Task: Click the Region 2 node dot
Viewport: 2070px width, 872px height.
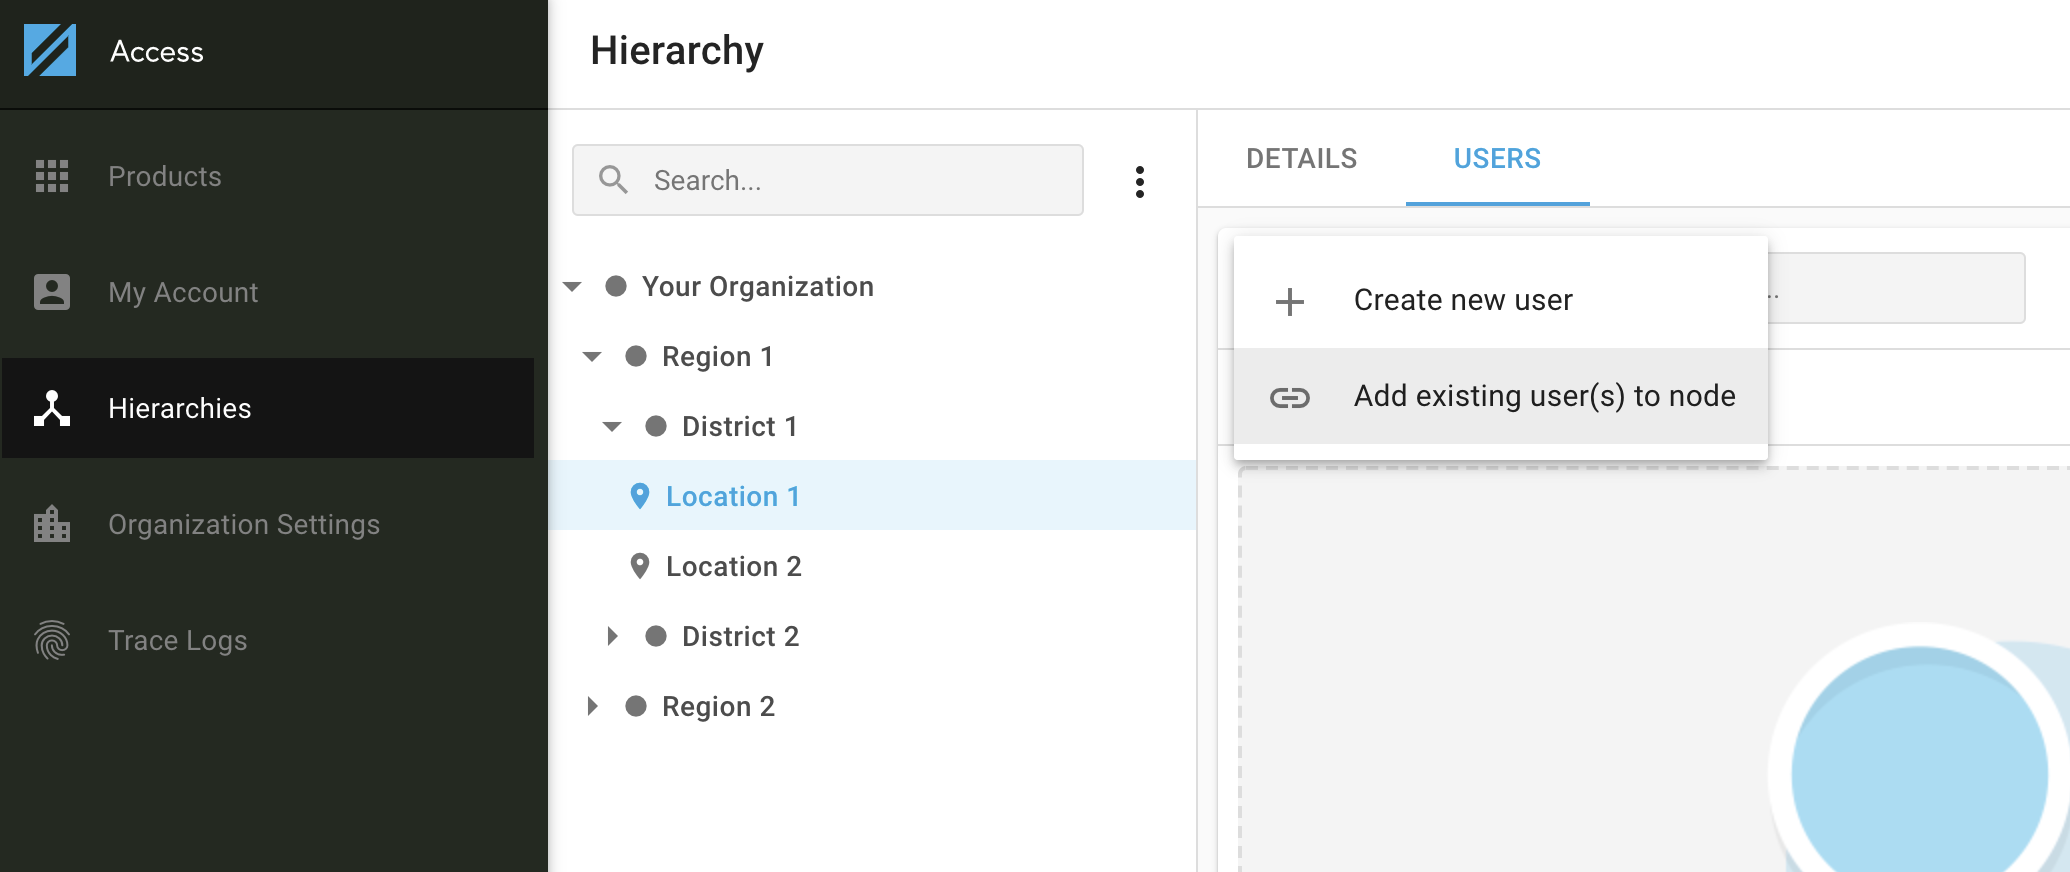Action: coord(636,706)
